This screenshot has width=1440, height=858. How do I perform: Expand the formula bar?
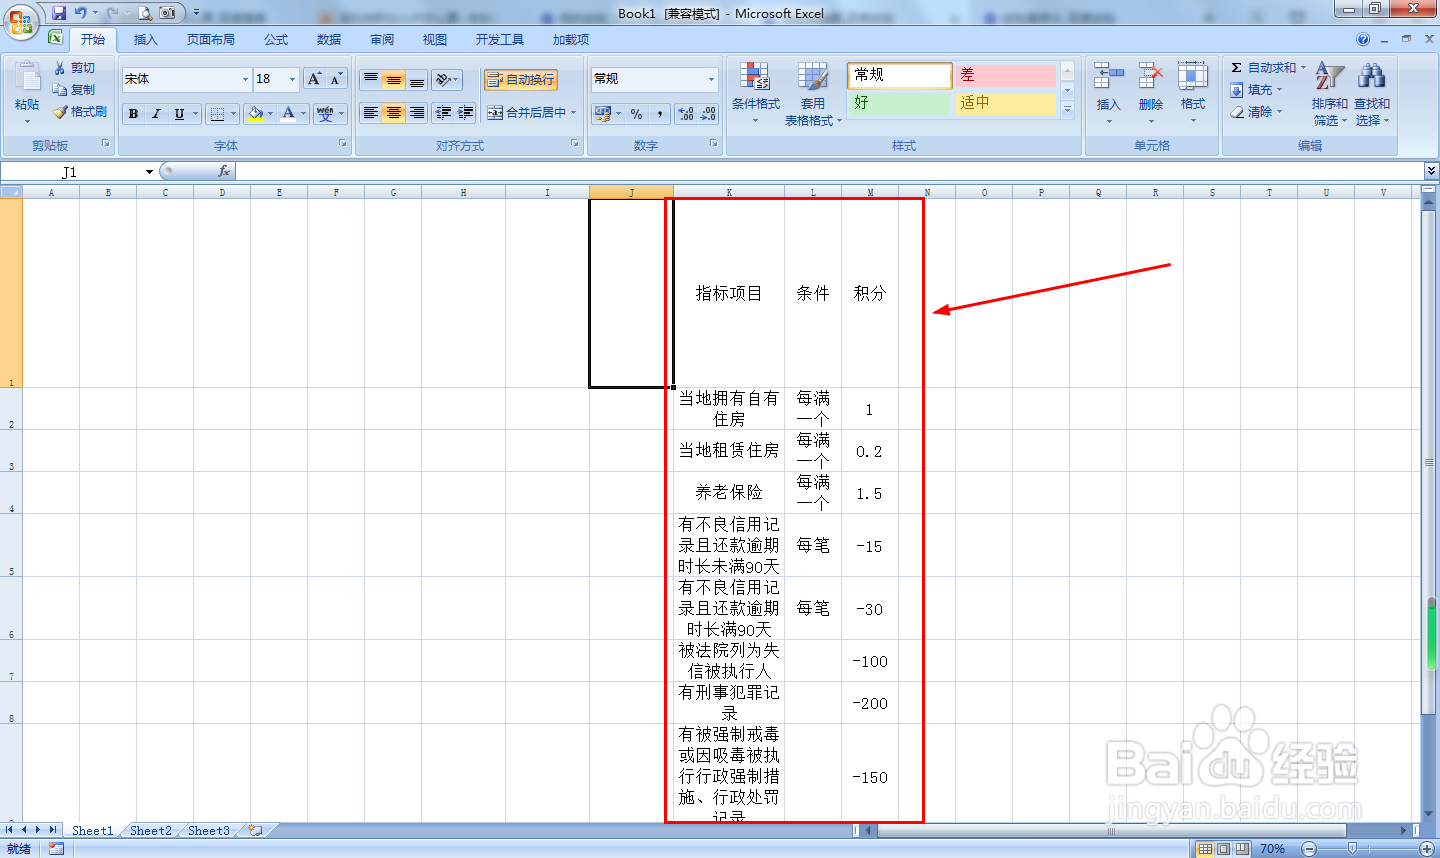[1431, 171]
